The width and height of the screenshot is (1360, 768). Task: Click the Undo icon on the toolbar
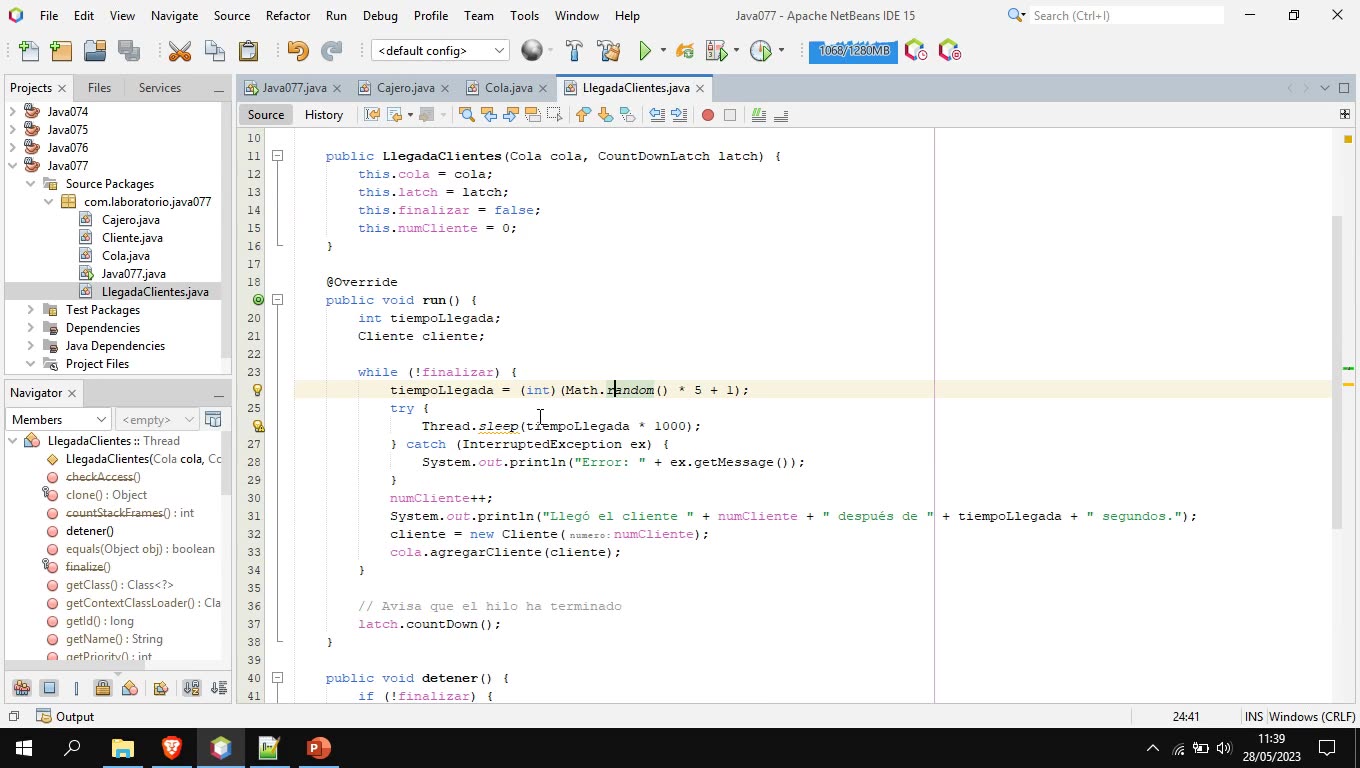(298, 50)
